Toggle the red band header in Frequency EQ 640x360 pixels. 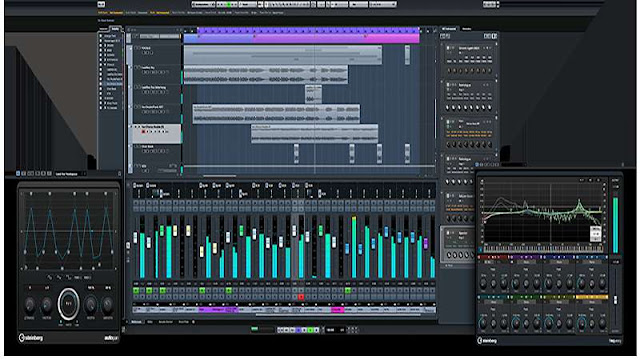pos(493,258)
